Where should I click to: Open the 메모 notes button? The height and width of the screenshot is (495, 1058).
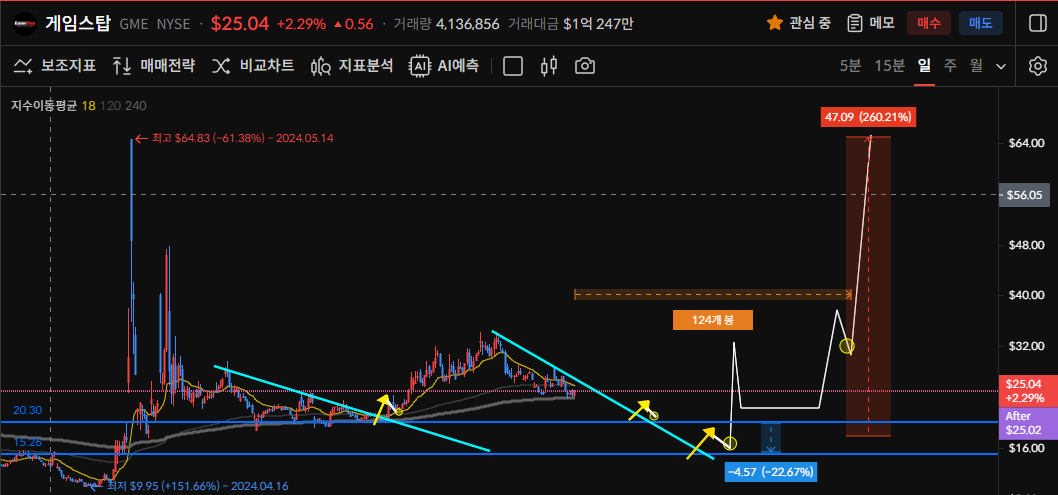pos(871,24)
